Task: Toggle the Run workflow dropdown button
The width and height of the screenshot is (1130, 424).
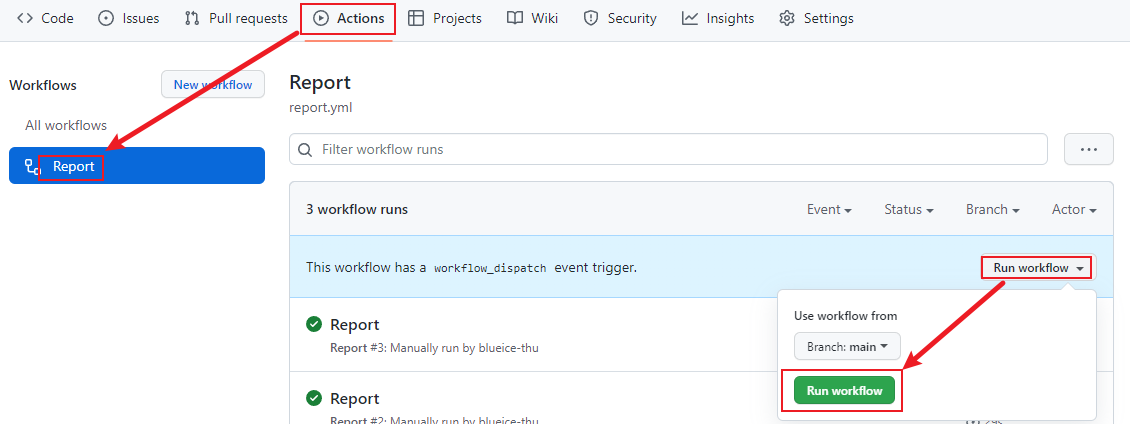Action: pyautogui.click(x=1038, y=268)
